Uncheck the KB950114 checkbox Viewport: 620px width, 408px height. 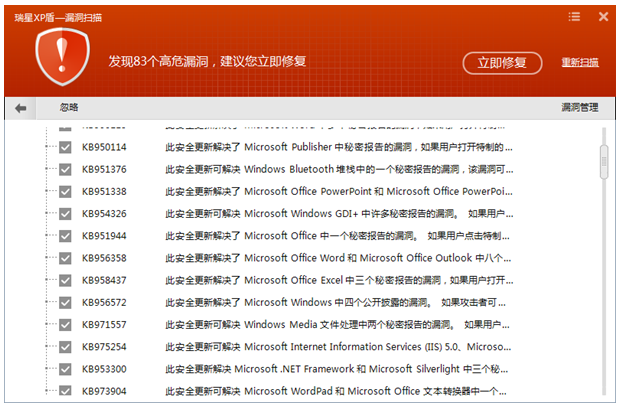pos(65,147)
